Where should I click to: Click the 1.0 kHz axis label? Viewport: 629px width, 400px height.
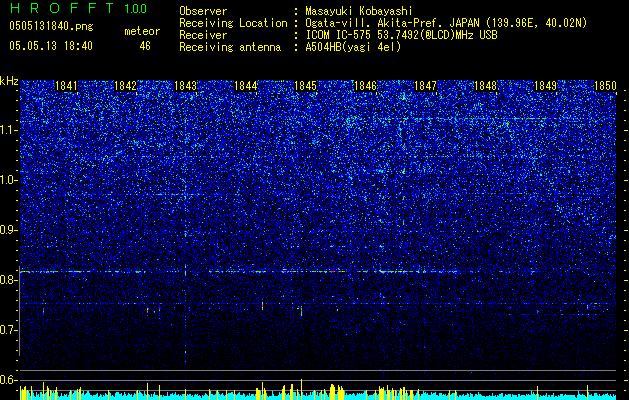[x=8, y=180]
